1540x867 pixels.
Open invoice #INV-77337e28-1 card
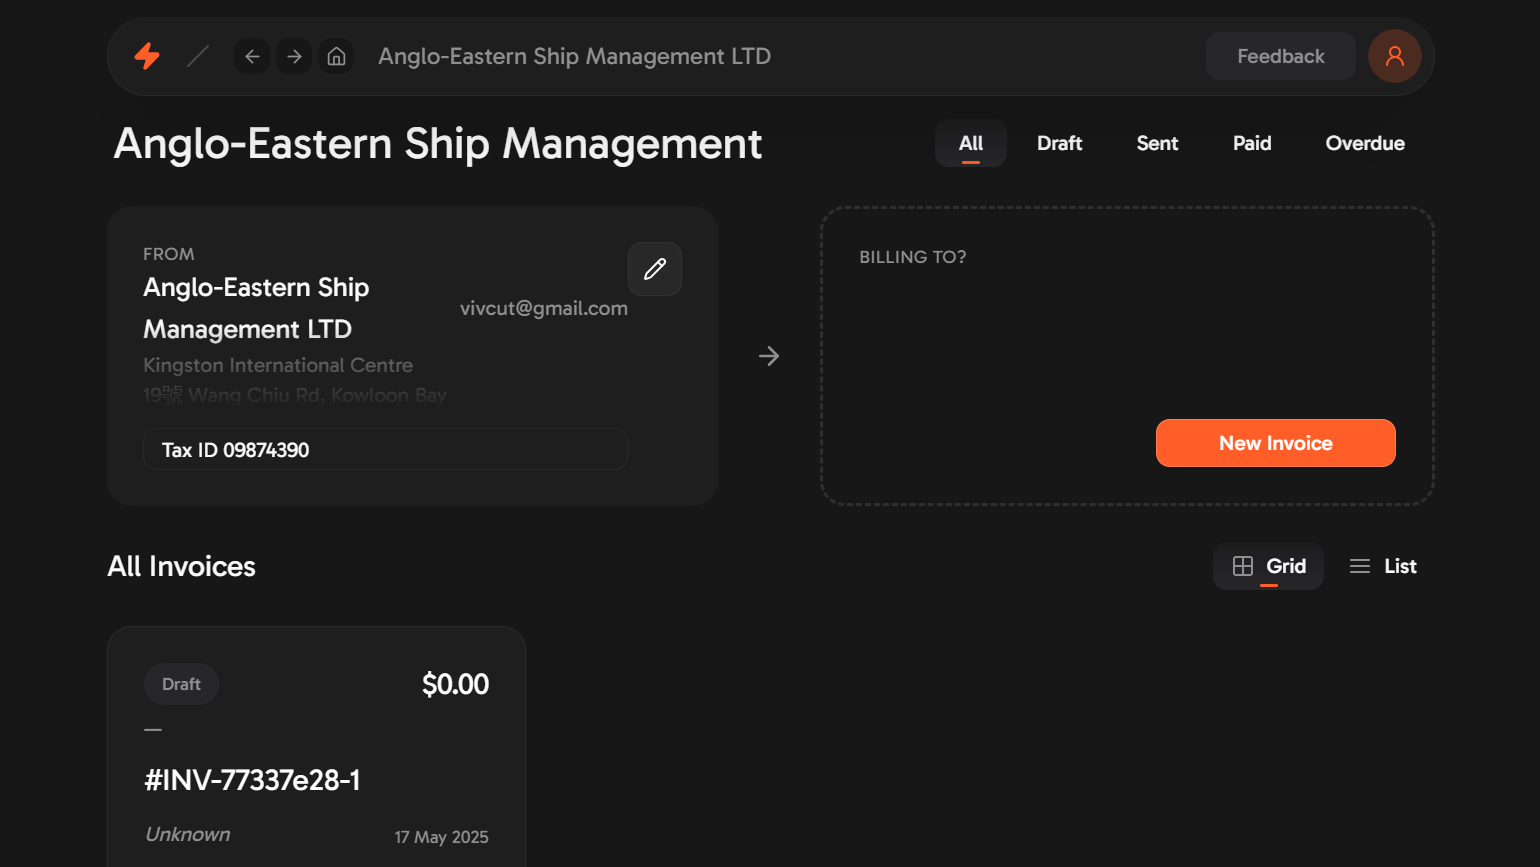316,746
